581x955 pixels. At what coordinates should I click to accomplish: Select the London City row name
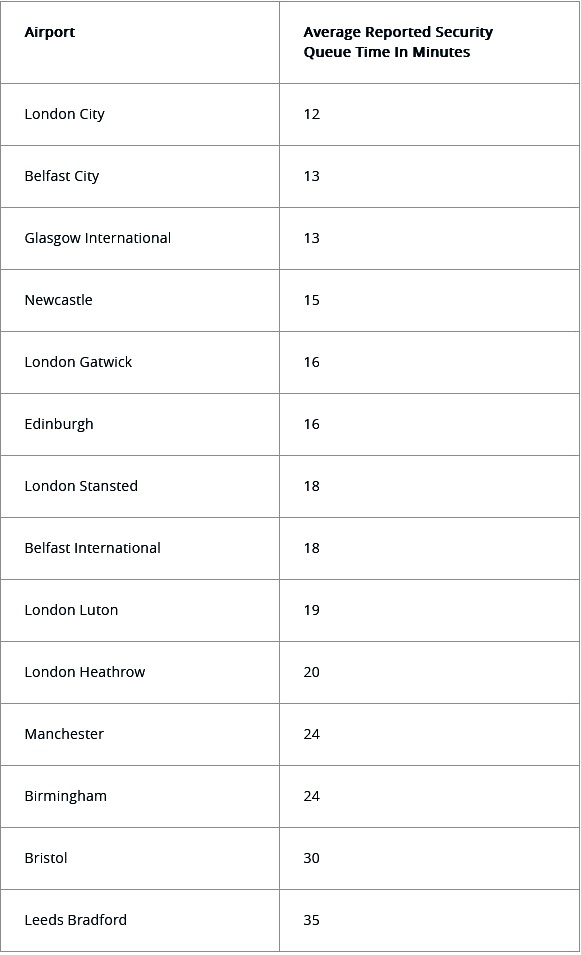coord(65,115)
